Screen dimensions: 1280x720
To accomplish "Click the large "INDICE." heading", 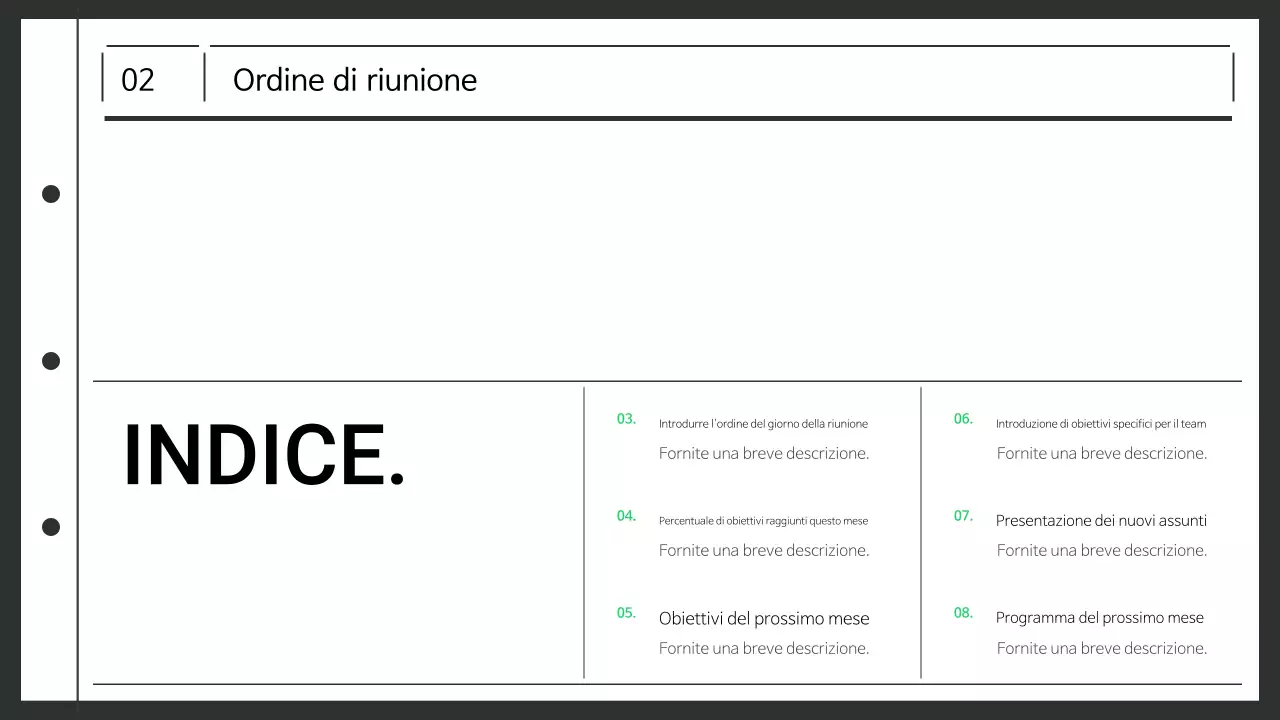I will click(264, 455).
